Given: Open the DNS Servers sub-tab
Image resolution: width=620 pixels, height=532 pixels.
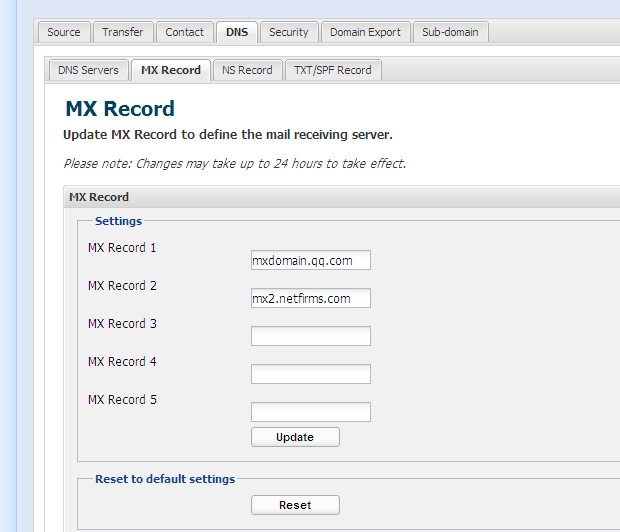Looking at the screenshot, I should coord(89,70).
